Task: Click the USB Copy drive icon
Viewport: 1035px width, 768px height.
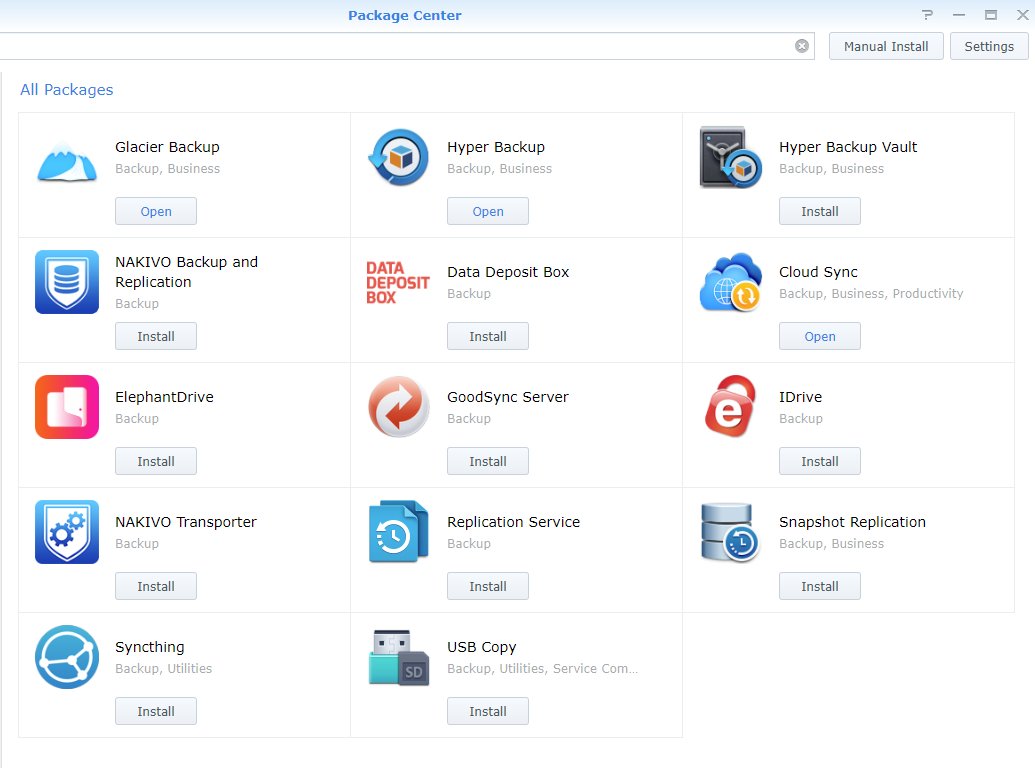Action: pyautogui.click(x=399, y=658)
